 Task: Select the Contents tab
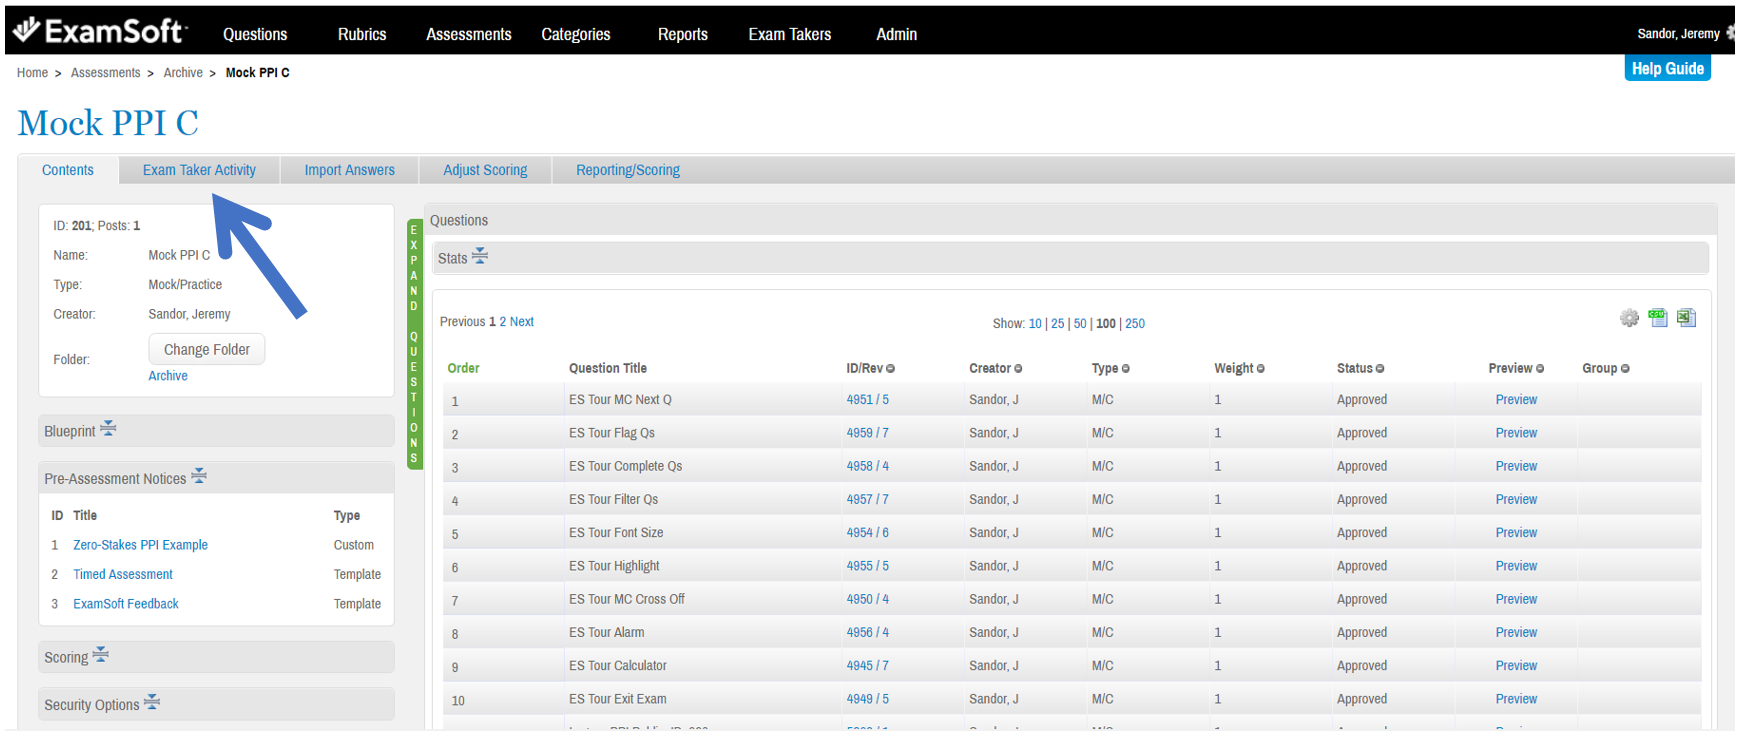68,170
